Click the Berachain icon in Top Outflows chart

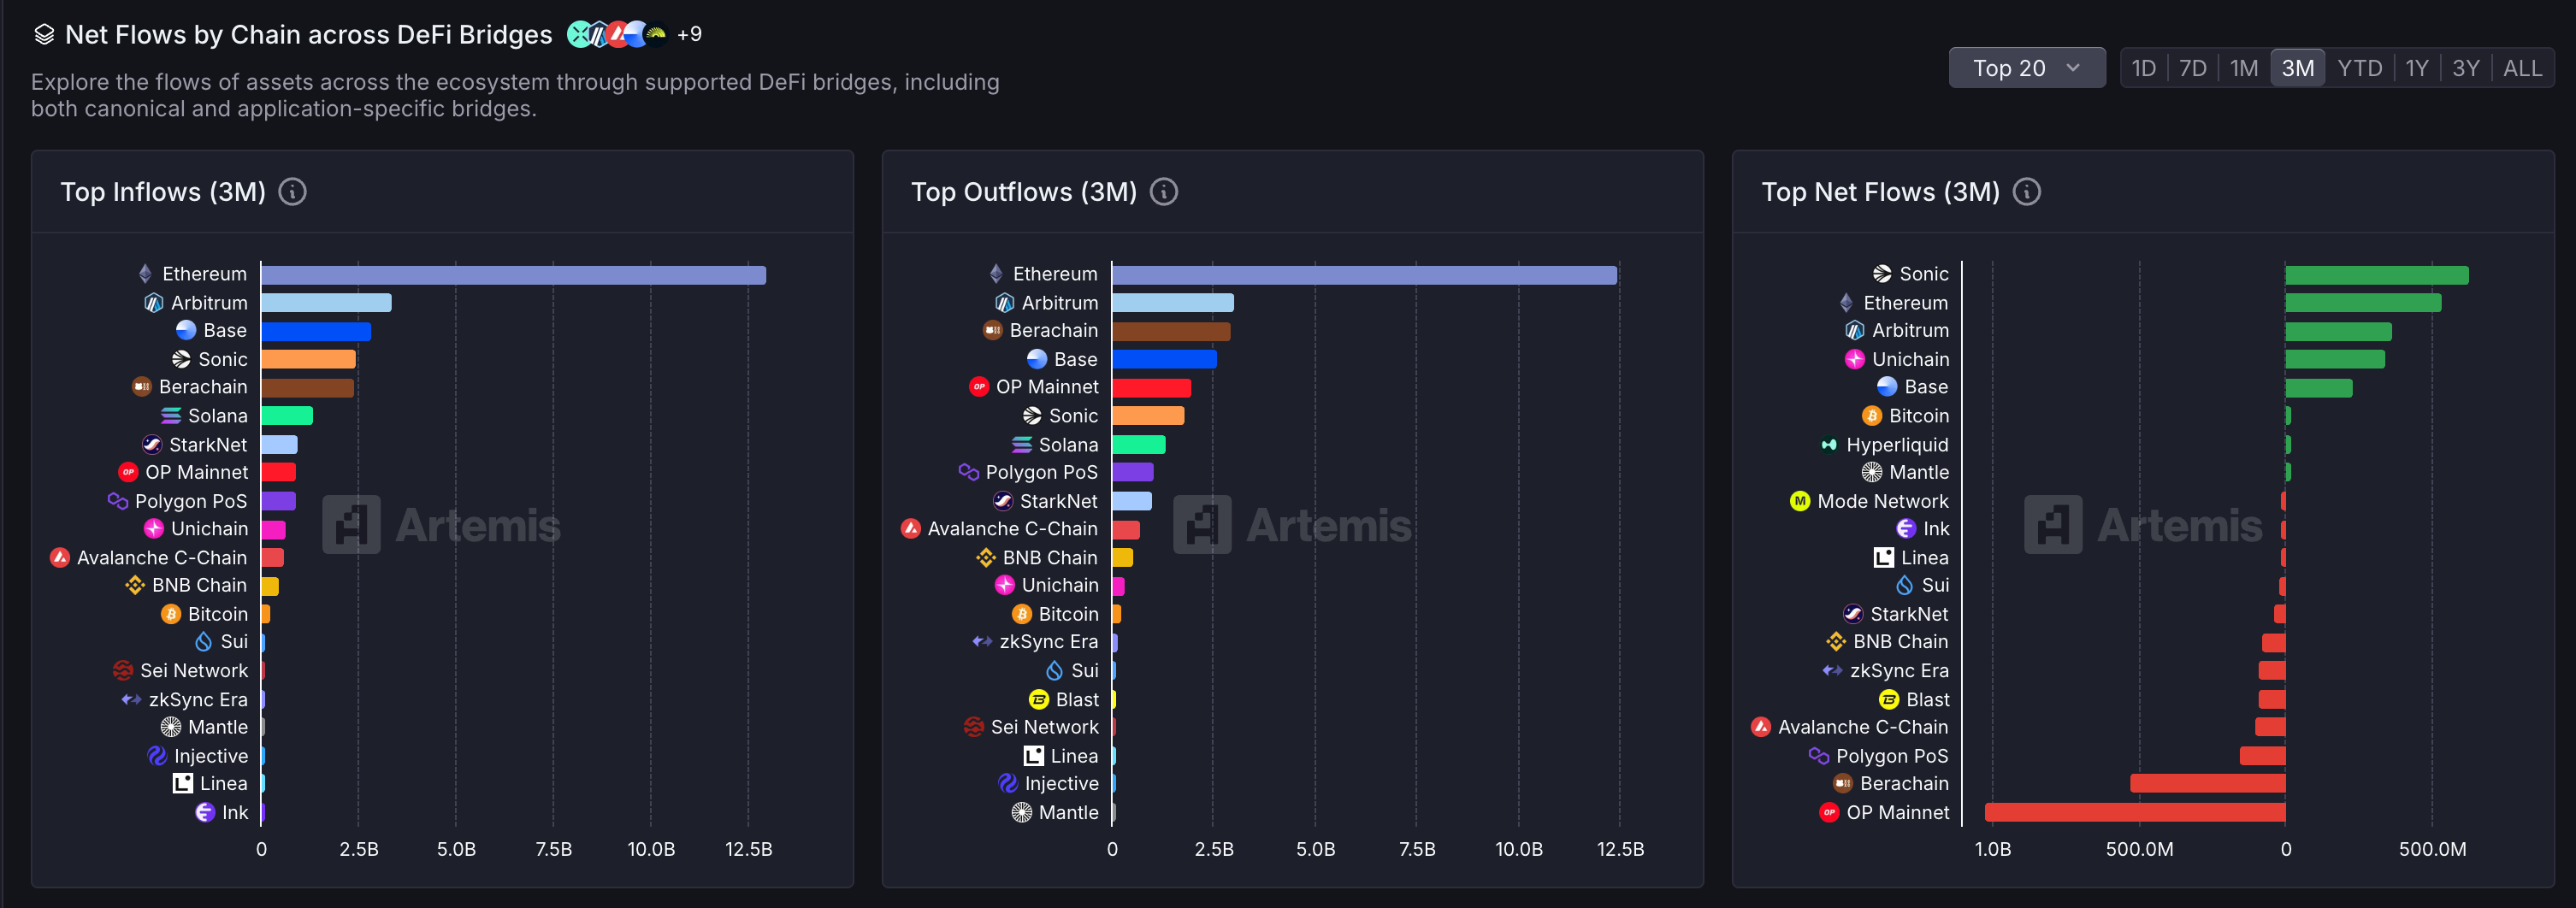click(x=992, y=331)
